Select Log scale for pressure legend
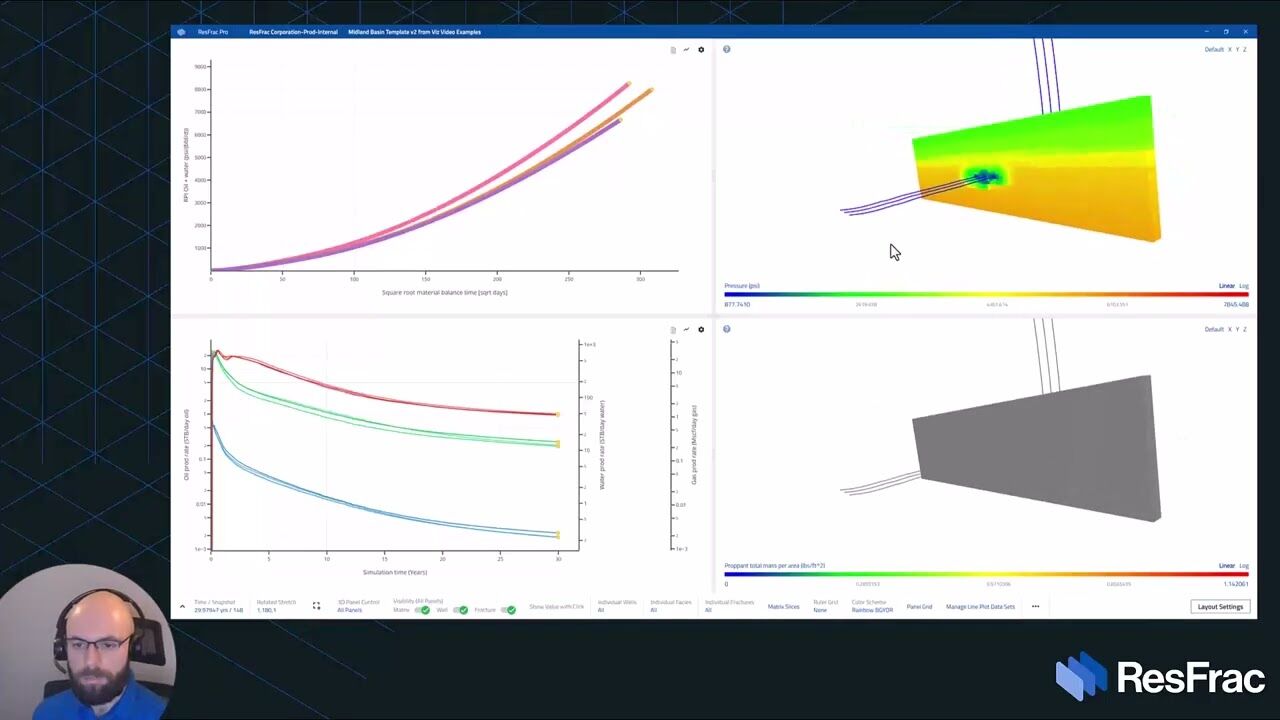This screenshot has width=1280, height=720. (x=1244, y=286)
